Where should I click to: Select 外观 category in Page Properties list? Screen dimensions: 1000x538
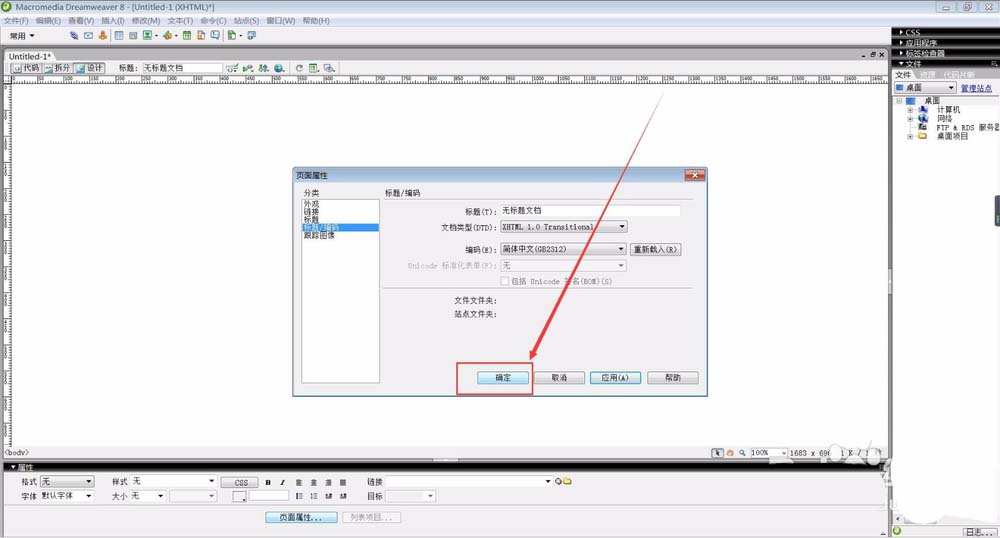tap(311, 203)
